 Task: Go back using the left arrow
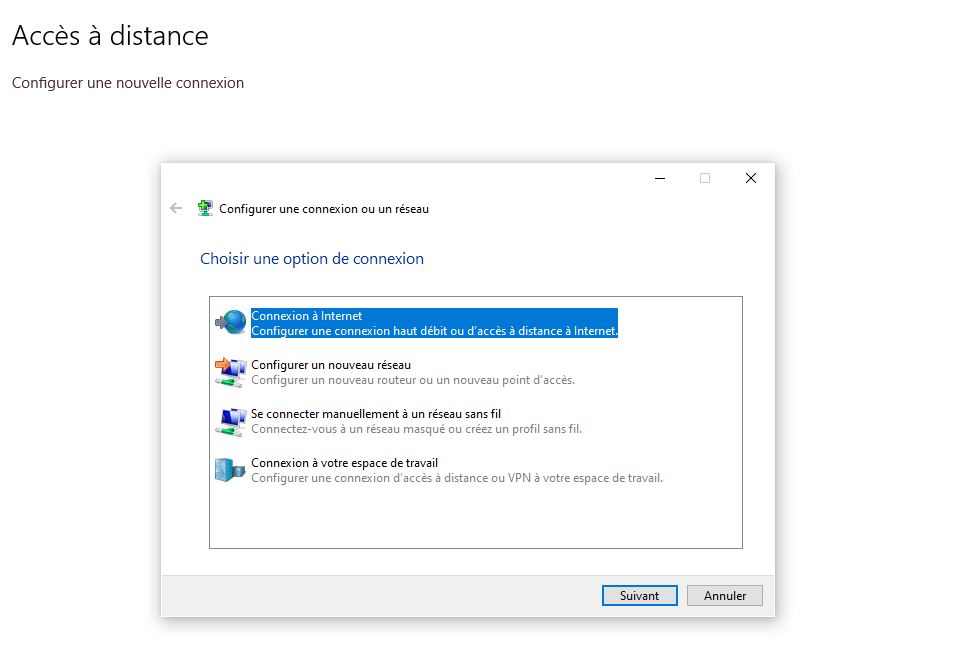point(176,208)
